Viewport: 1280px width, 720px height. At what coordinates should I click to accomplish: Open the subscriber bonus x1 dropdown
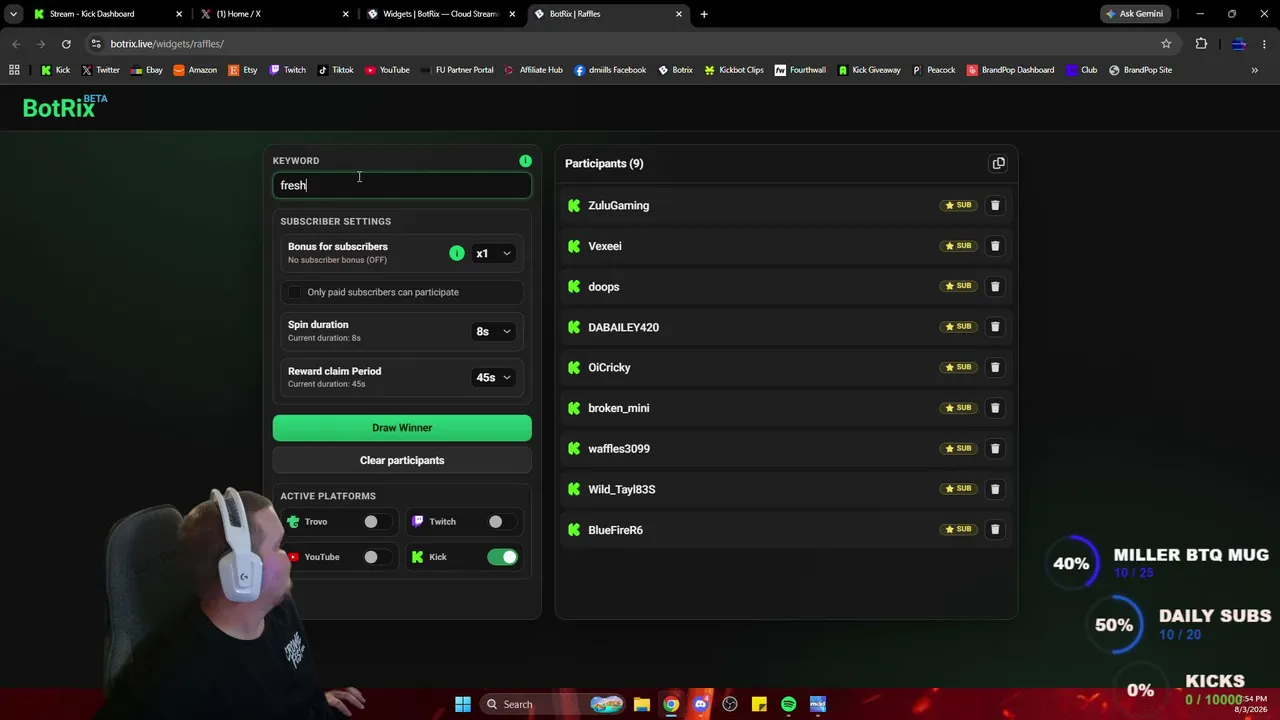493,254
